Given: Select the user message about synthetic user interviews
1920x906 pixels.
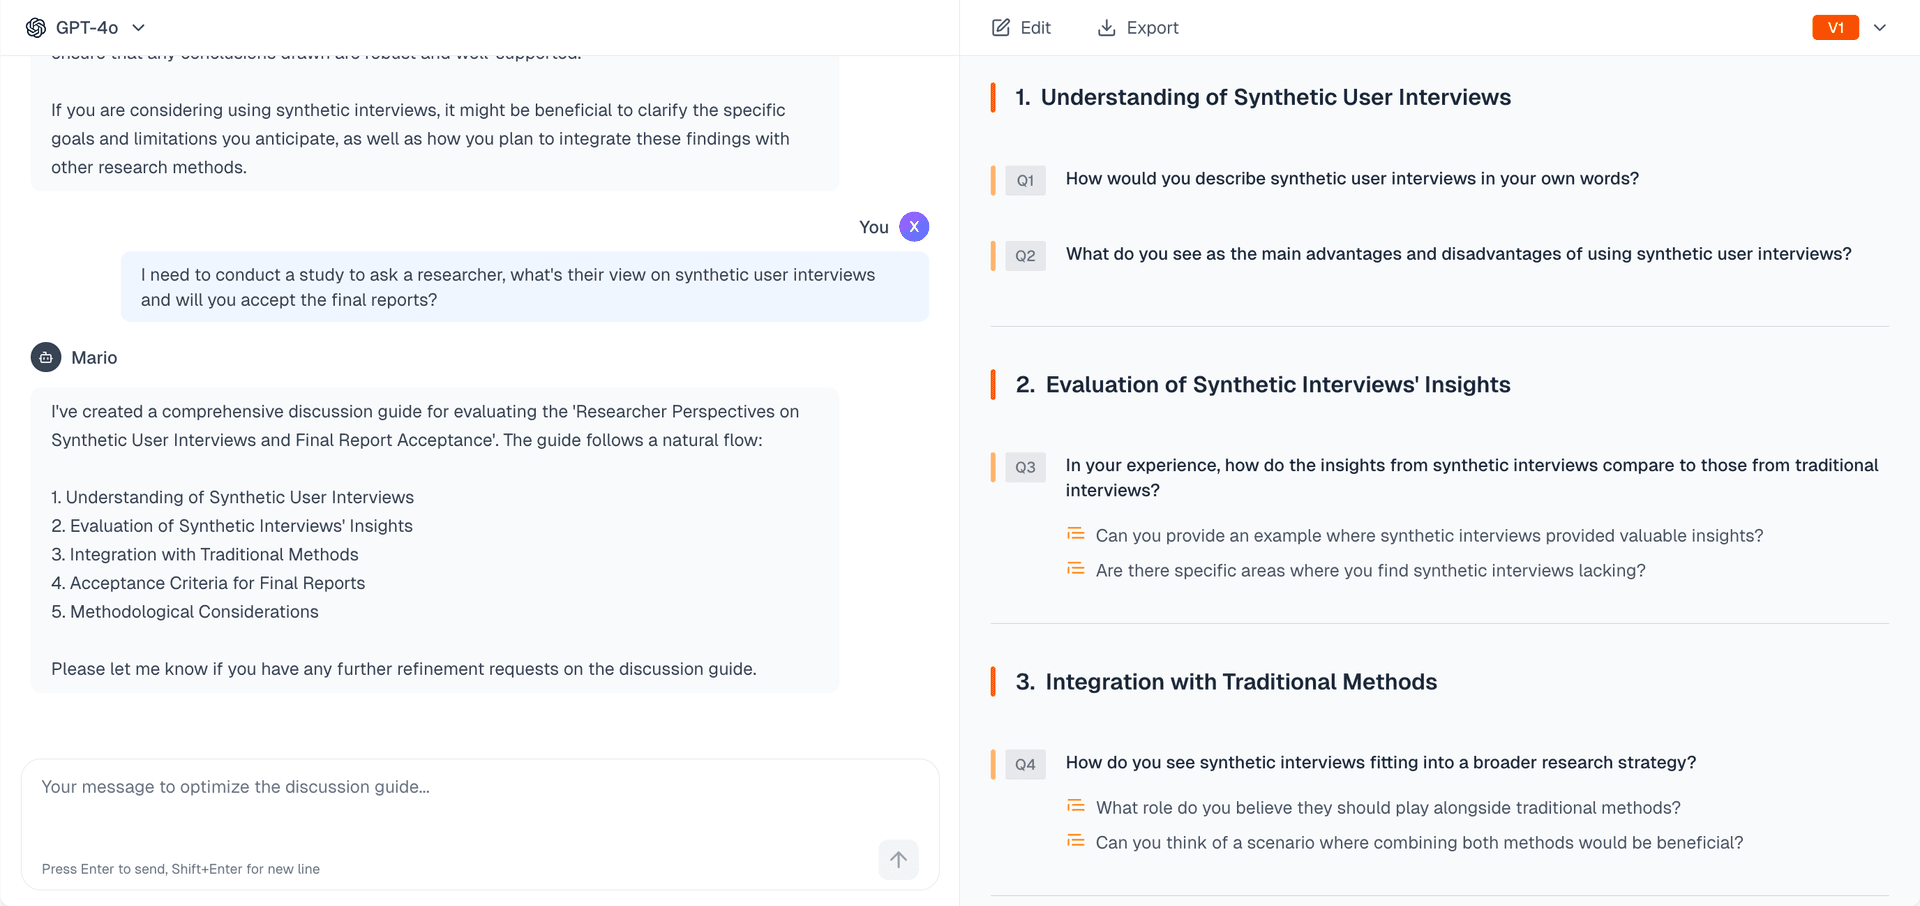Looking at the screenshot, I should click(x=525, y=287).
